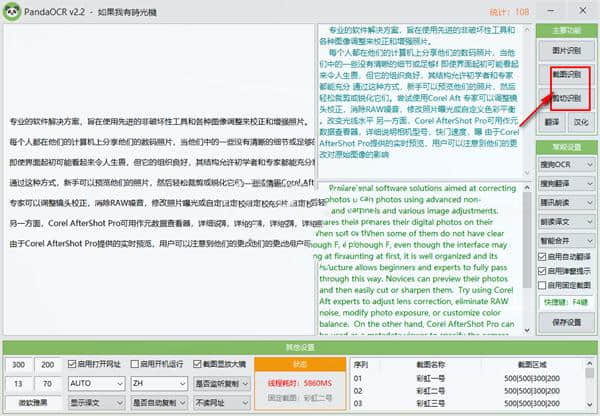Start screenshot recognition with 截图识别
Image resolution: width=600 pixels, height=416 pixels.
pyautogui.click(x=567, y=73)
